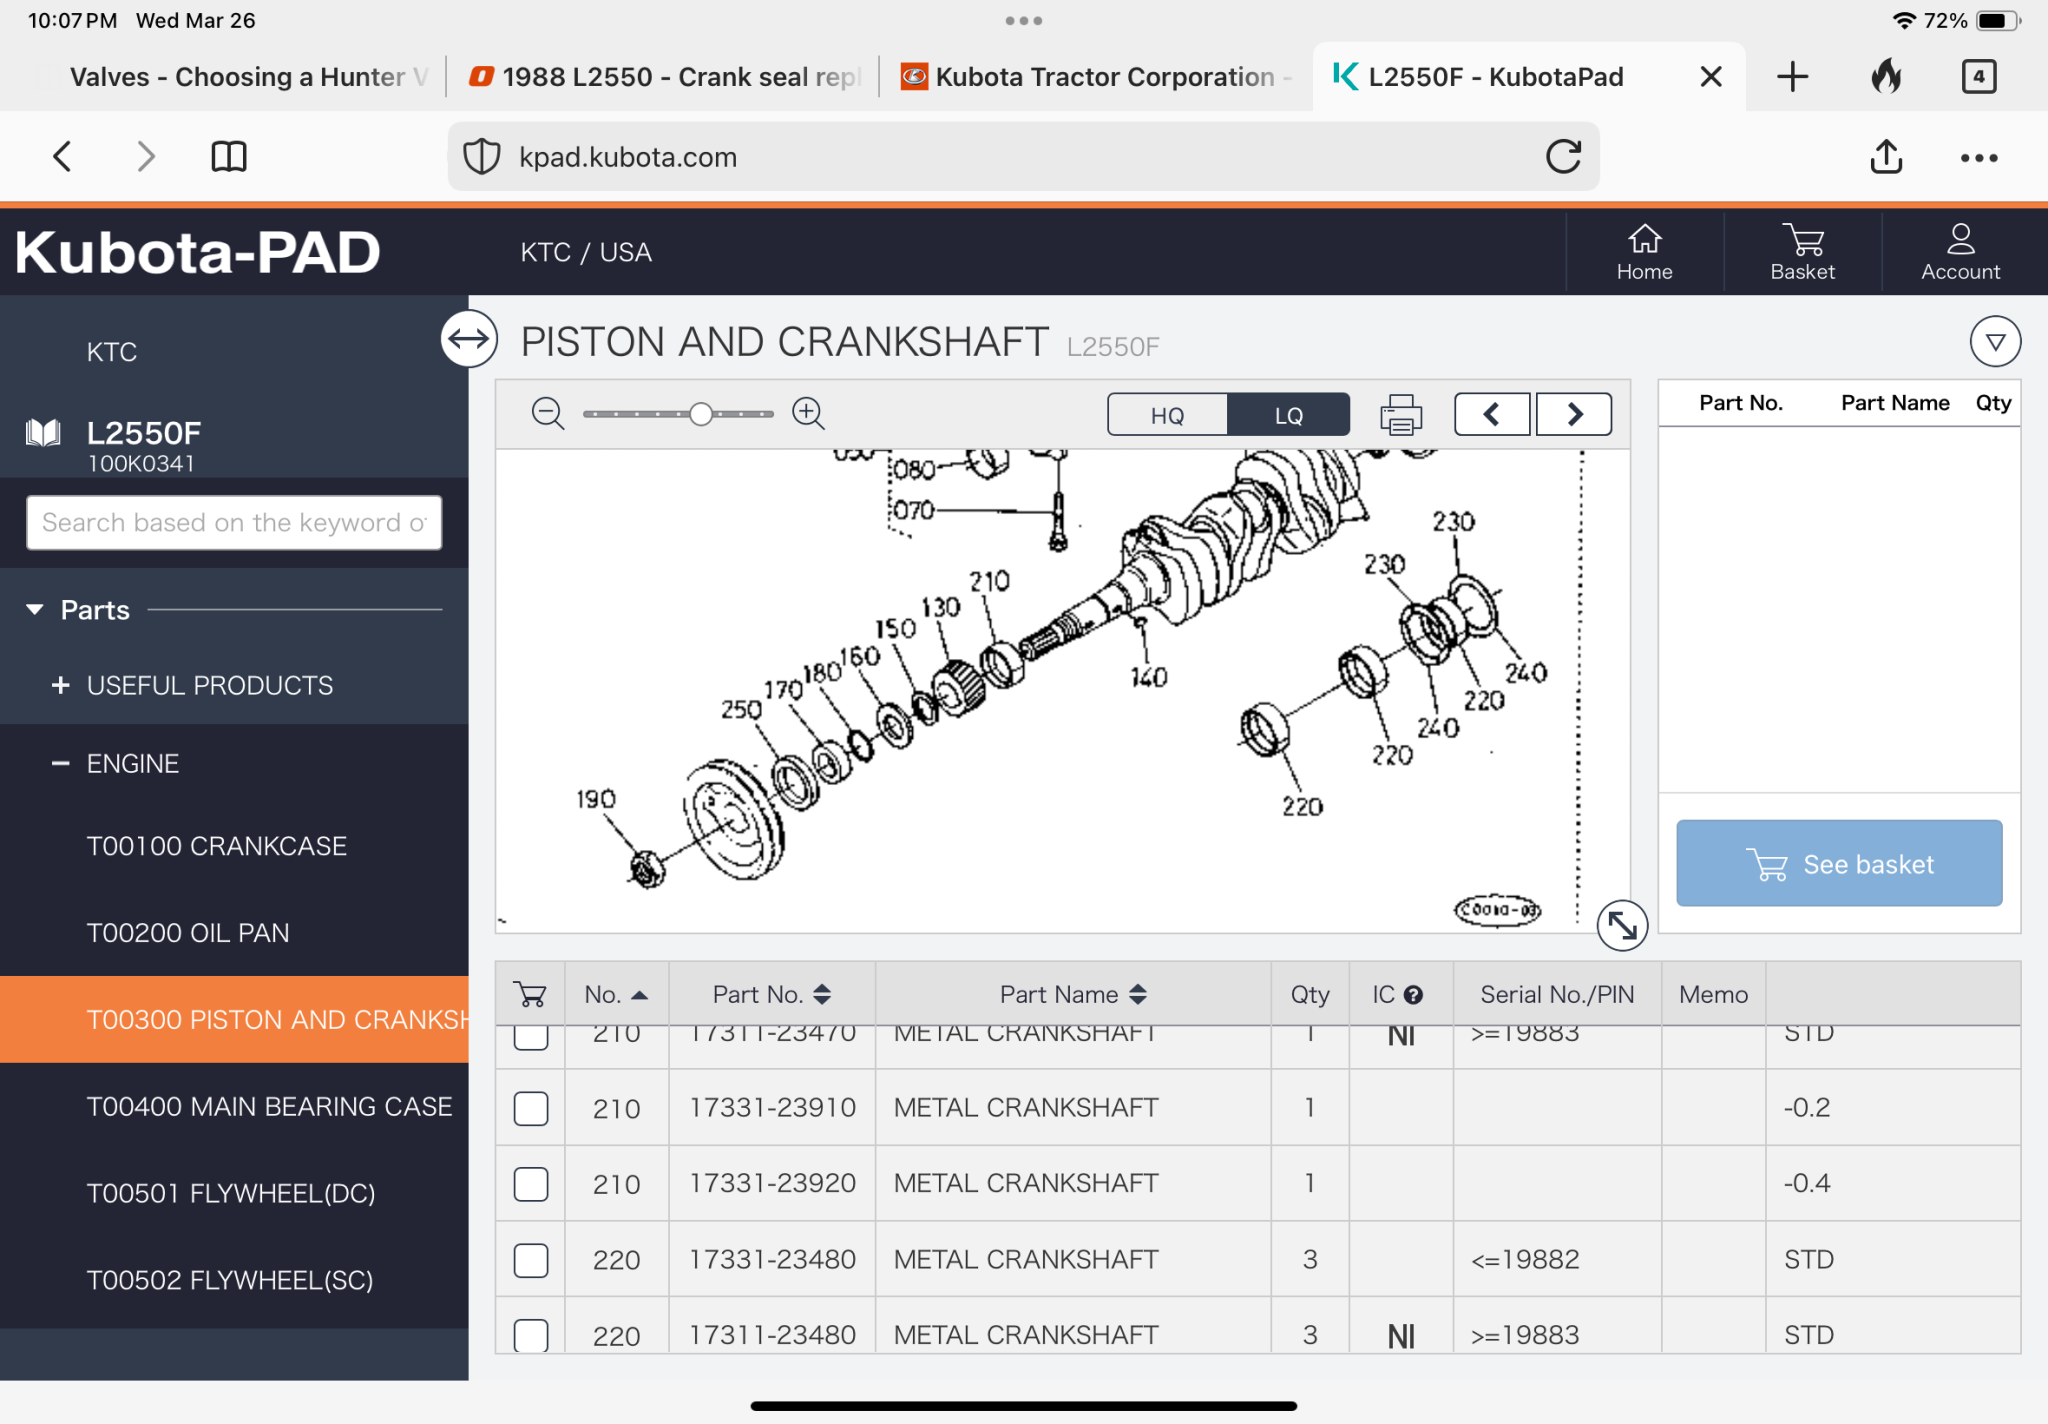The height and width of the screenshot is (1424, 2048).
Task: Focus the keyword search field
Action: coord(234,522)
